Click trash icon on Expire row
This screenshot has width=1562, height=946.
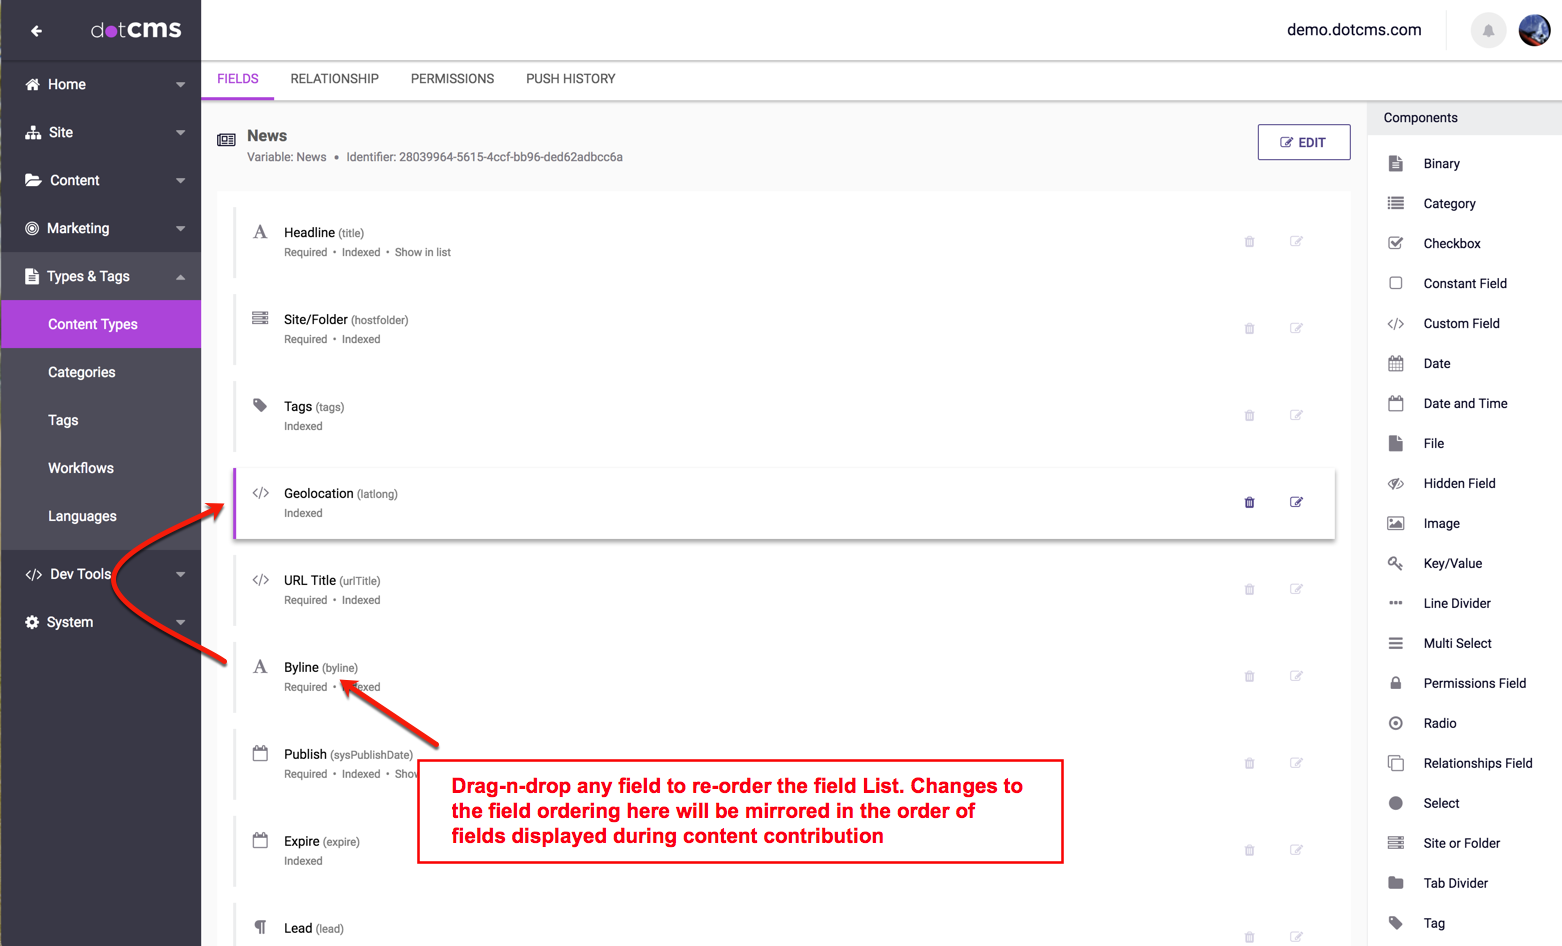[x=1249, y=850]
